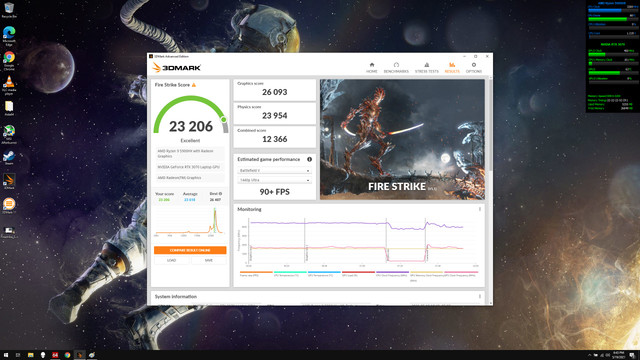Click Compare Result Online button
640x360 pixels.
(190, 250)
